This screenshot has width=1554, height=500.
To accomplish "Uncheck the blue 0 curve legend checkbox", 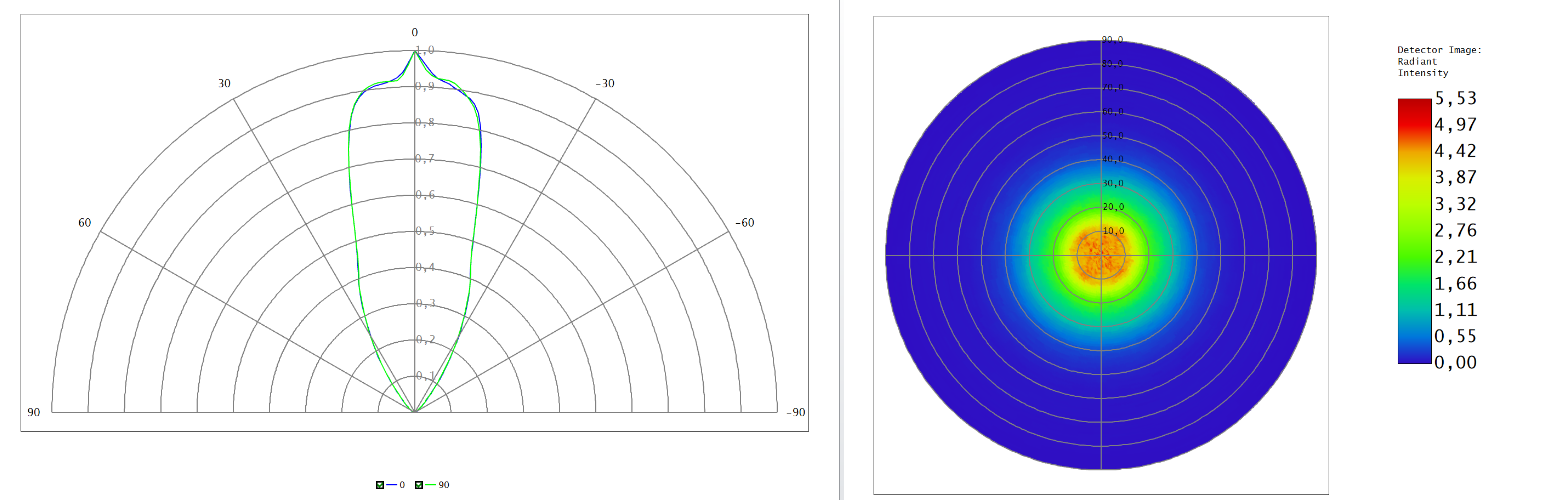I will point(380,485).
